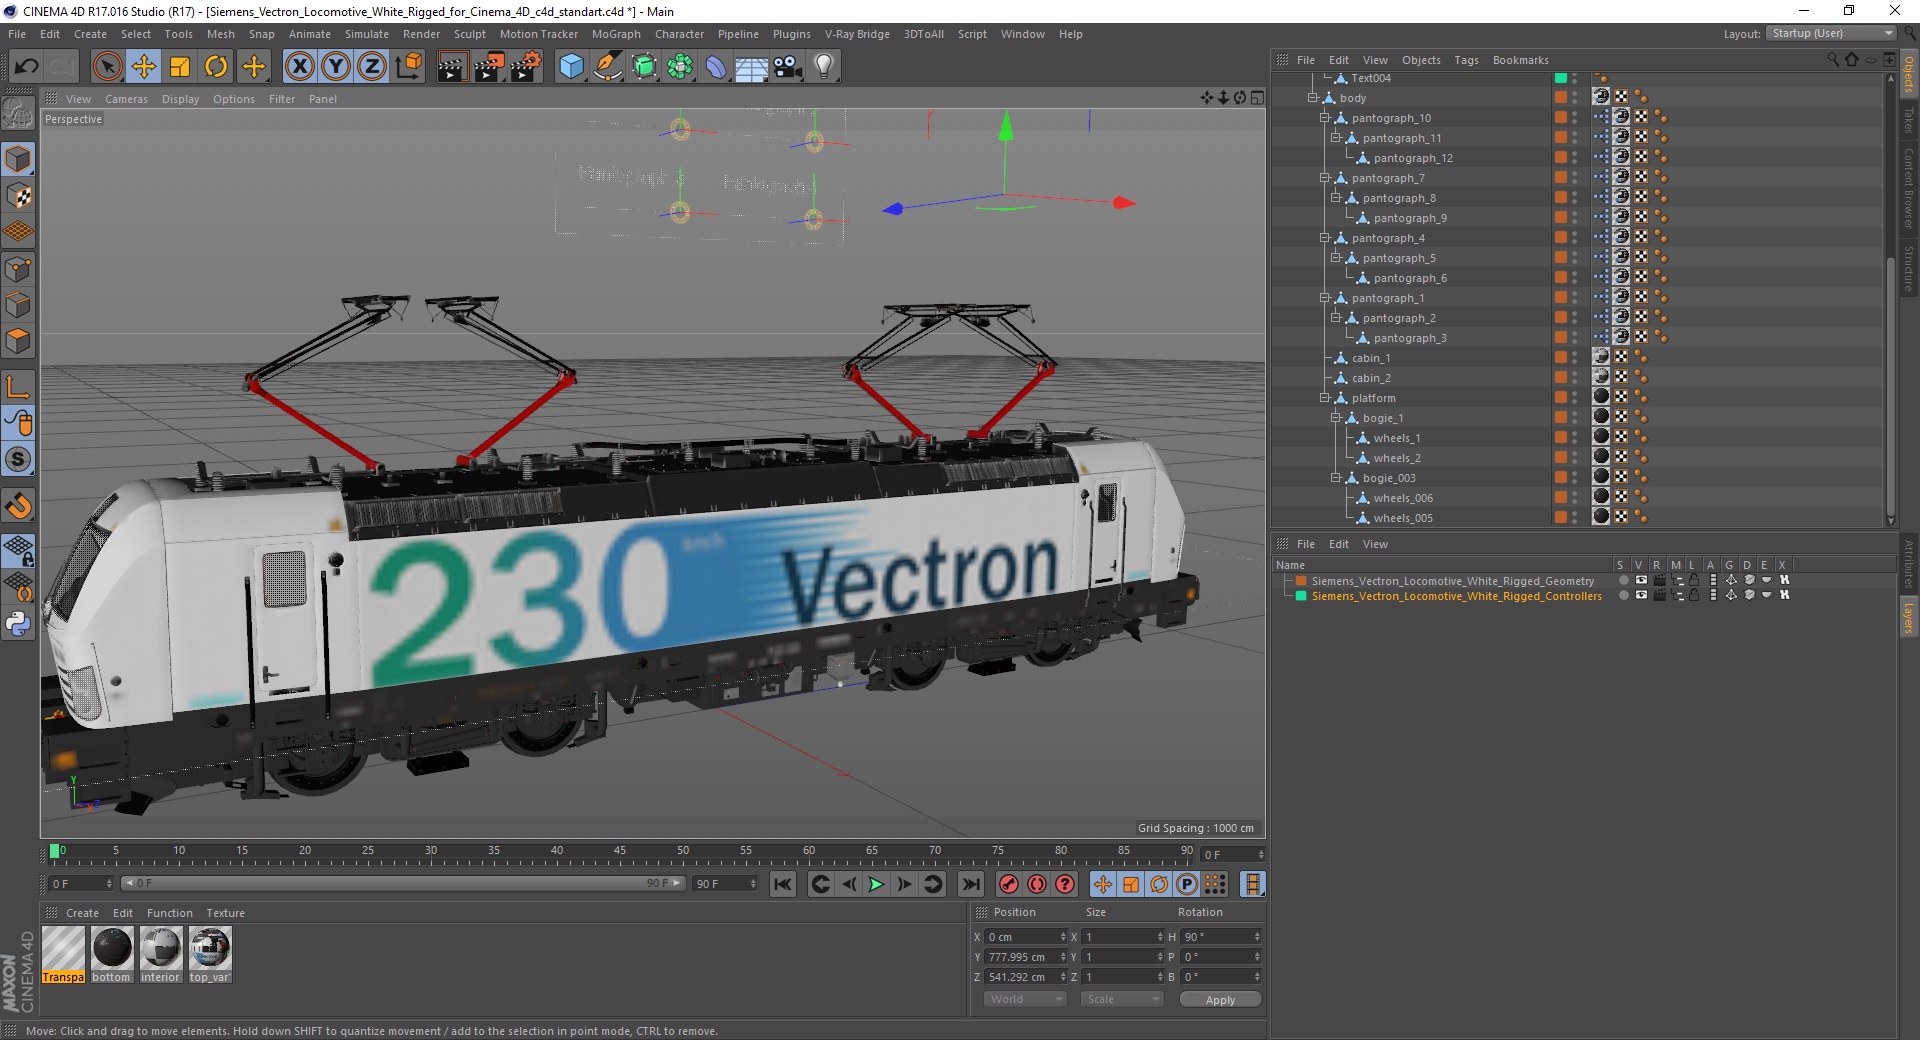Switch to Texture mode in left toolbar

click(x=18, y=196)
